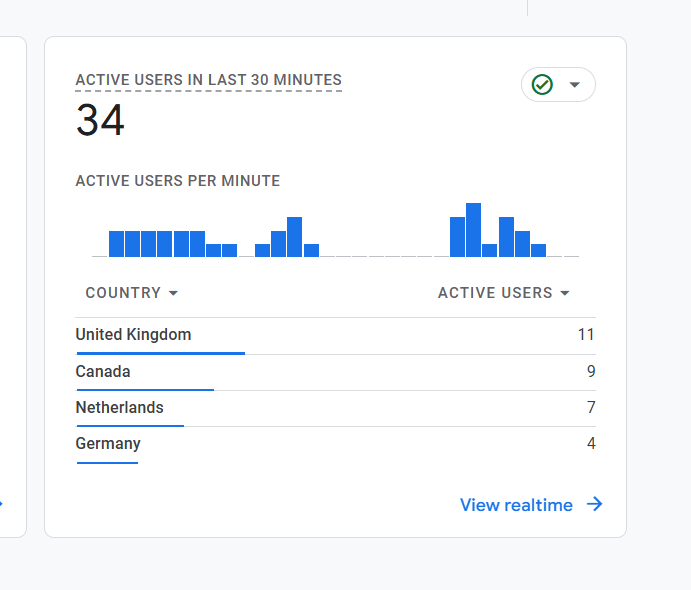Click the arrow icon beside View realtime
Viewport: 691px width, 590px height.
[x=595, y=504]
